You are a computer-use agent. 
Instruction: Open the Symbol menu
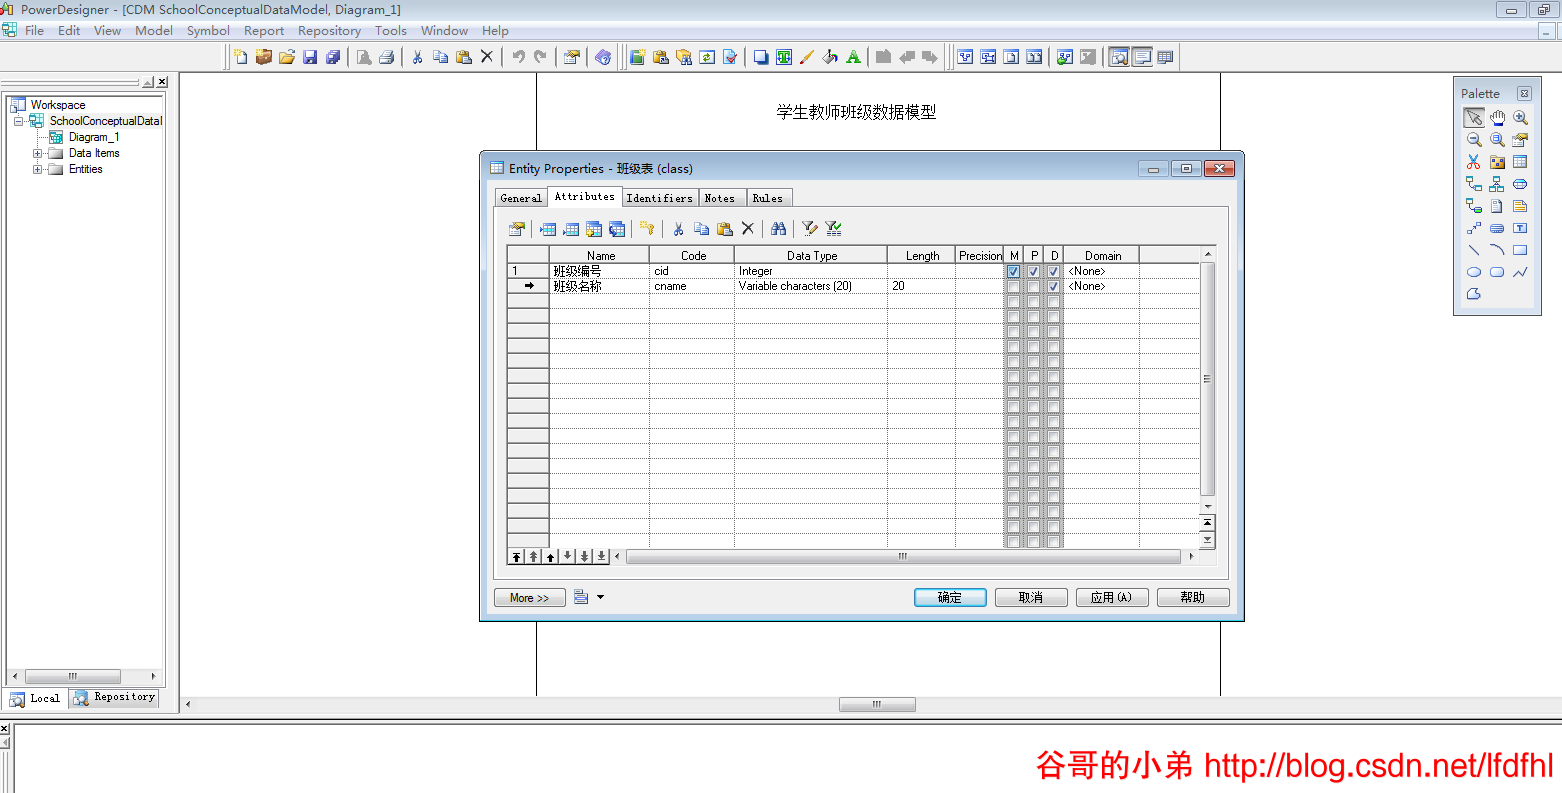pos(208,30)
